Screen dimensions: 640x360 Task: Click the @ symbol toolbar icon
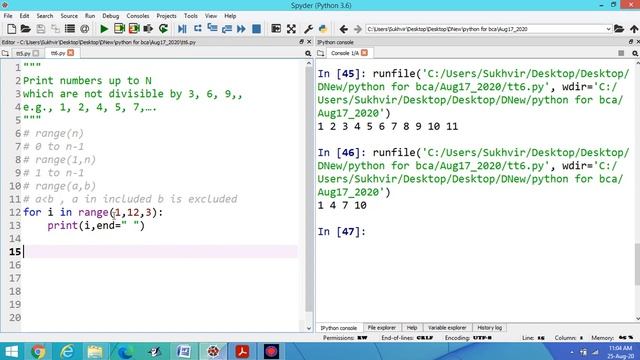click(84, 29)
